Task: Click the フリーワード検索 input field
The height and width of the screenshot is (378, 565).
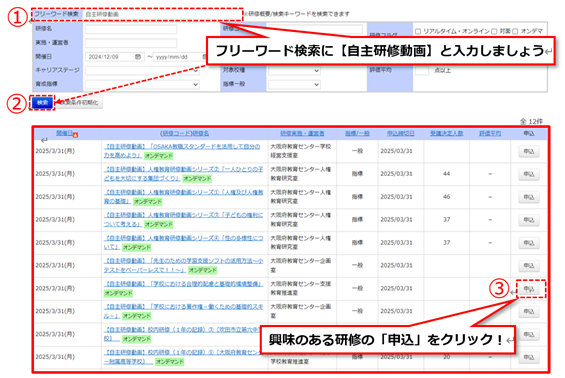Action: click(163, 14)
